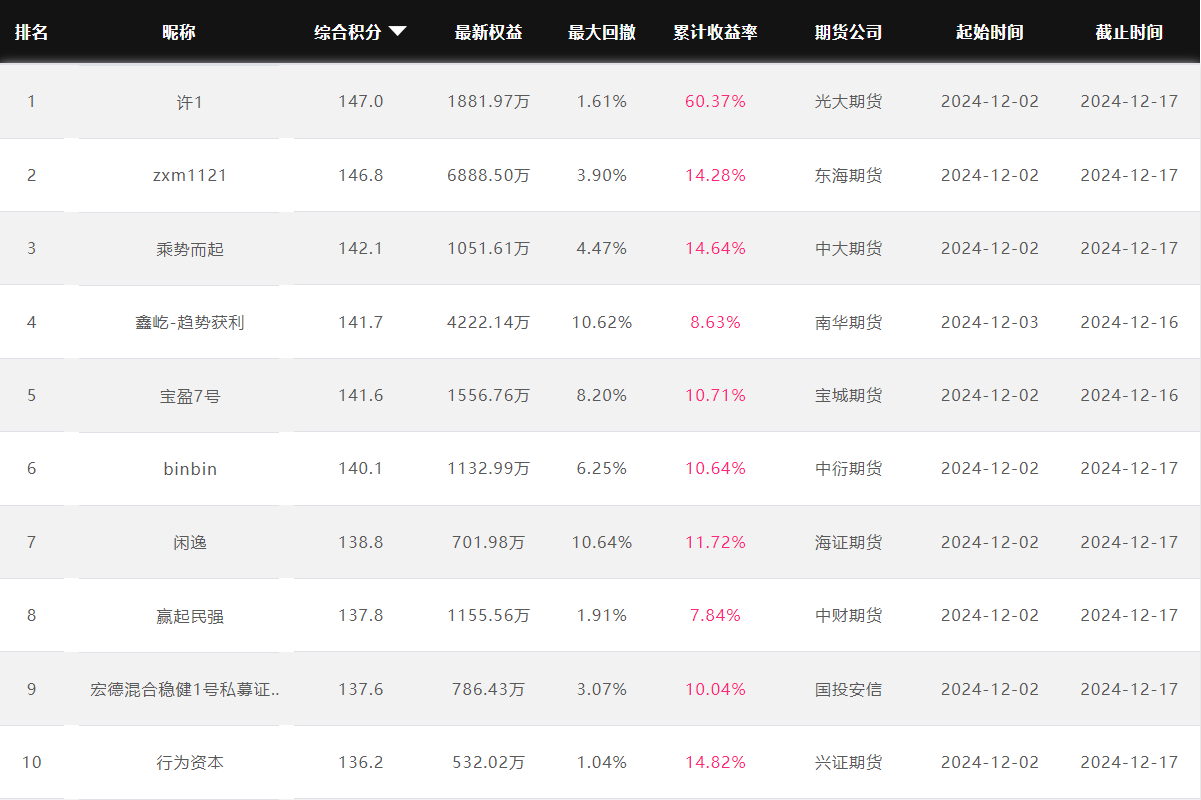Click the 期货公司 column header
The height and width of the screenshot is (800, 1201).
(x=848, y=32)
